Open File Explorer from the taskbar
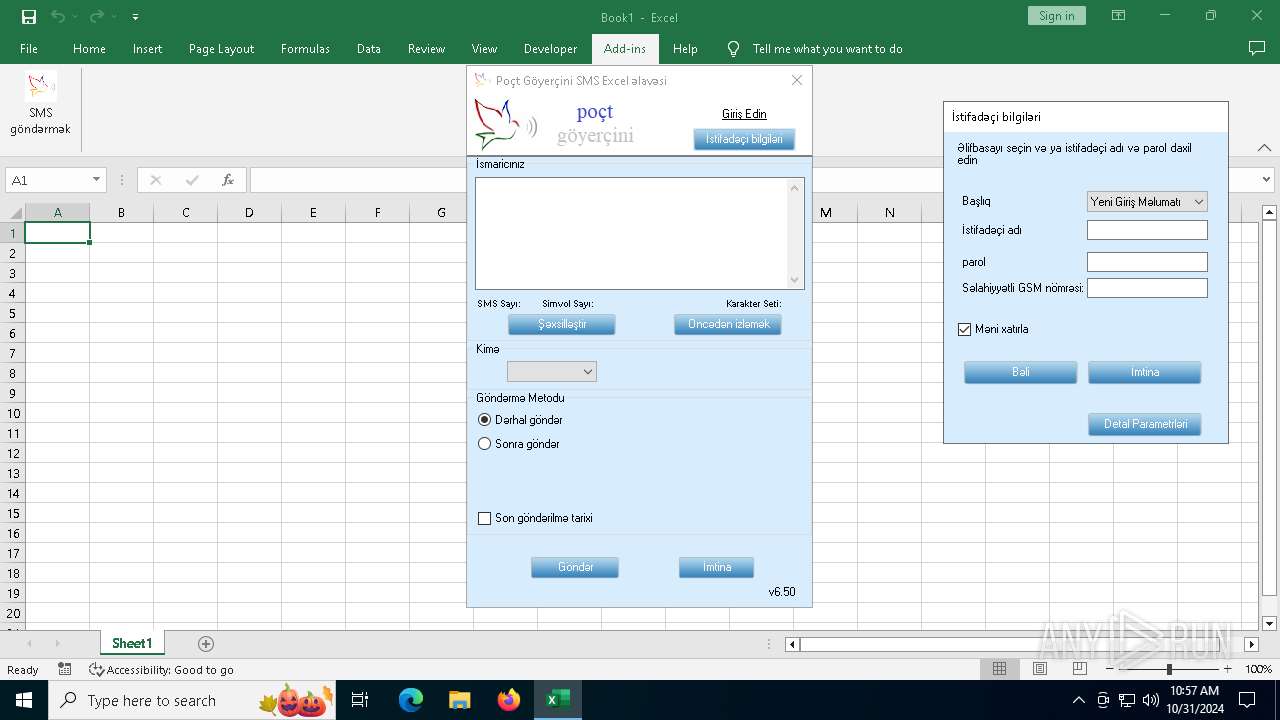 tap(460, 700)
